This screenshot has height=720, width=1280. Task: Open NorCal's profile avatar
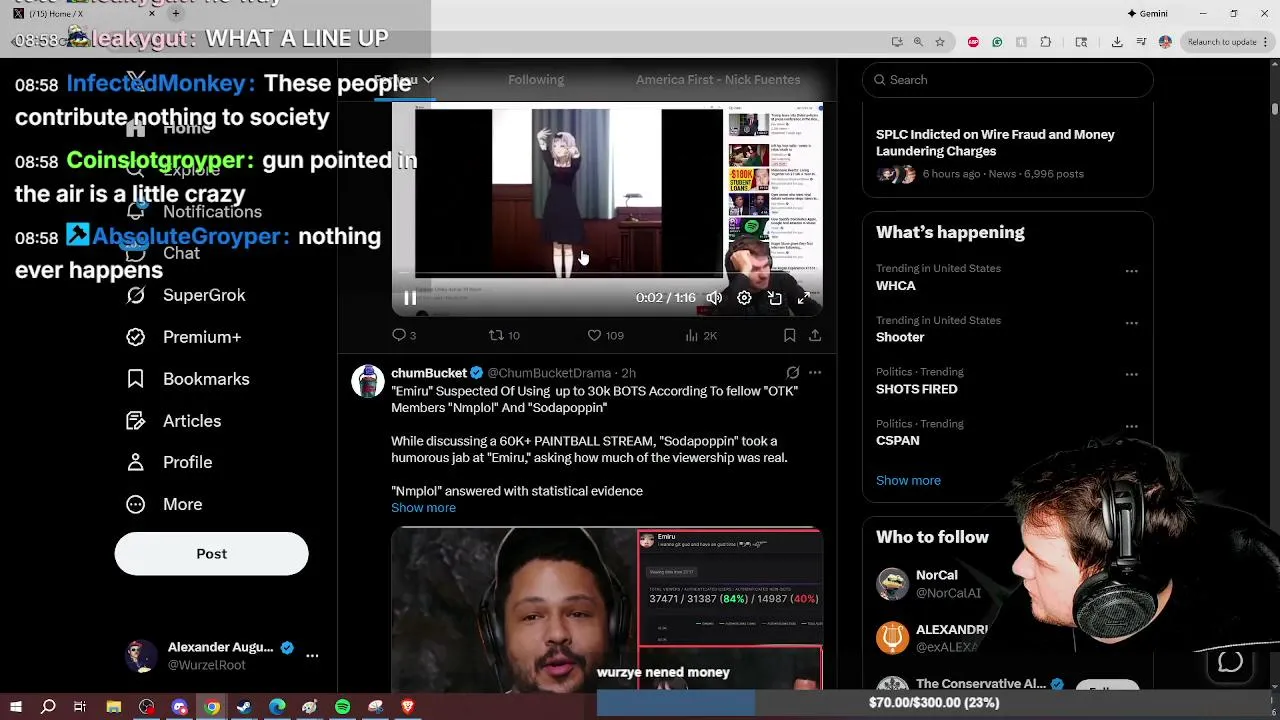click(x=892, y=584)
